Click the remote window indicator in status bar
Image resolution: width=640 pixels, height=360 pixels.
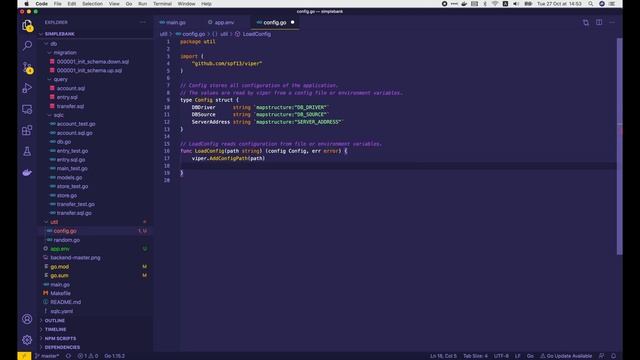click(24, 356)
